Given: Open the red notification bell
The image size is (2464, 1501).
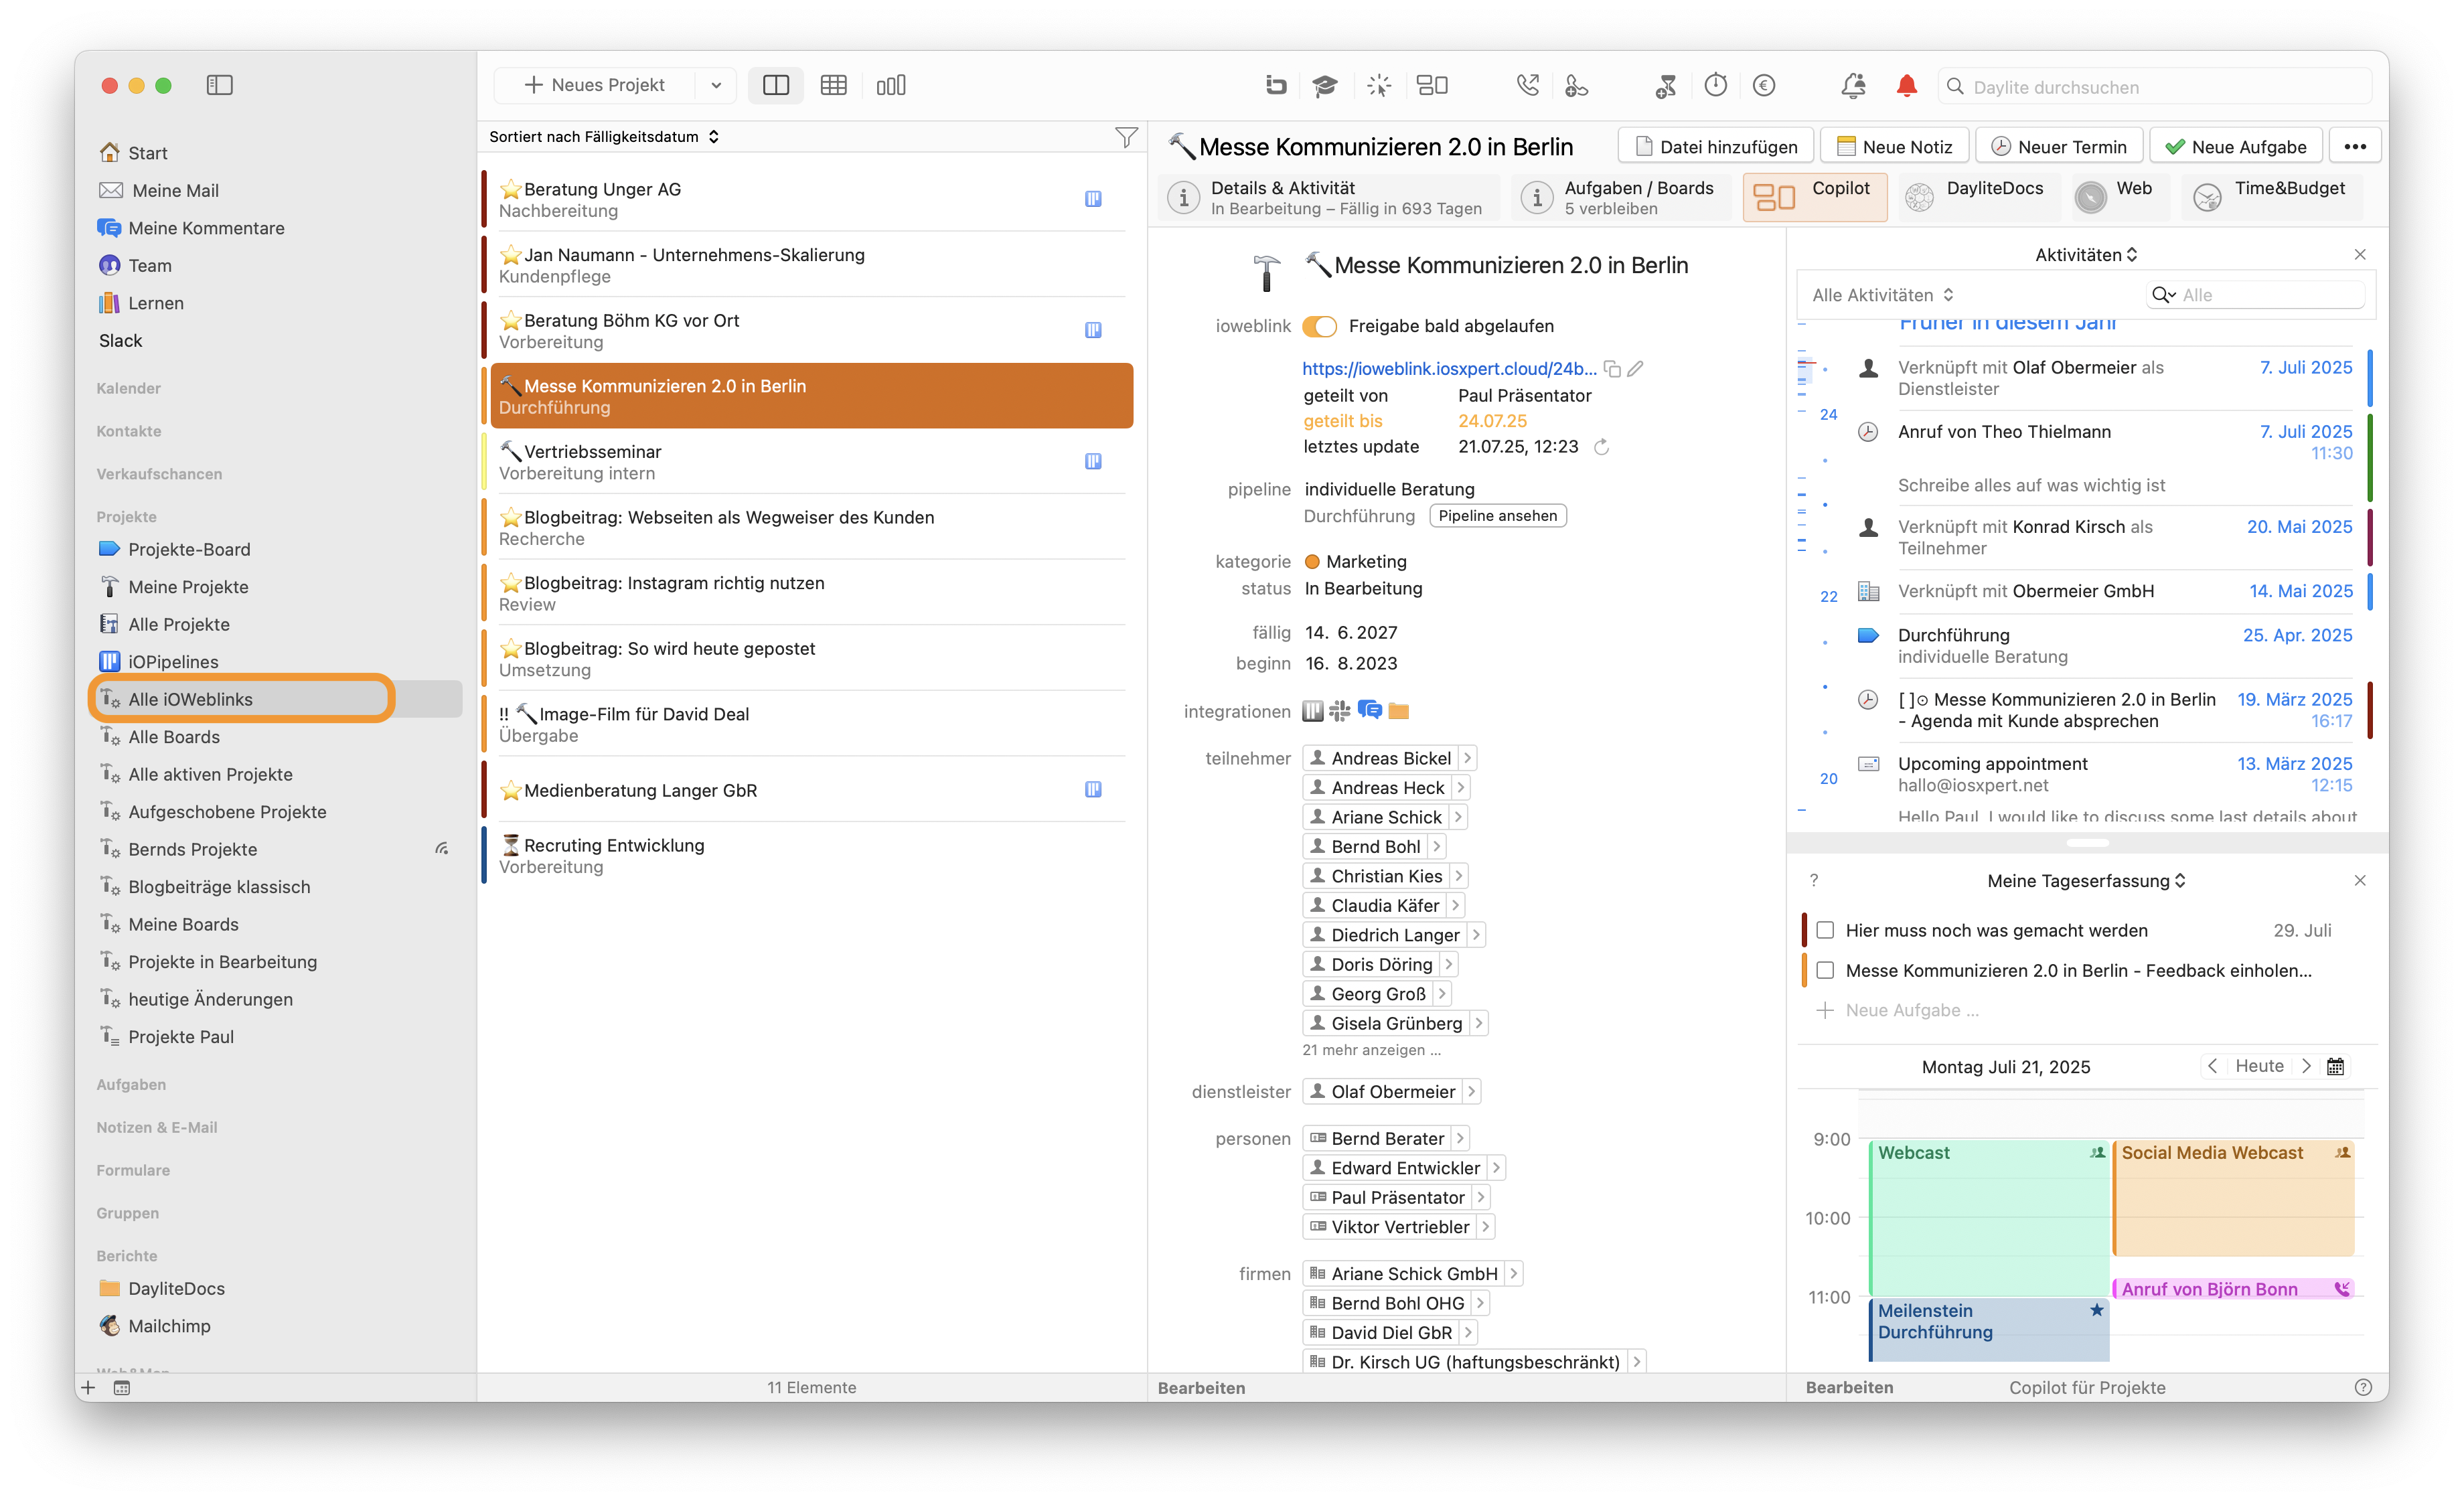Looking at the screenshot, I should 1906,86.
